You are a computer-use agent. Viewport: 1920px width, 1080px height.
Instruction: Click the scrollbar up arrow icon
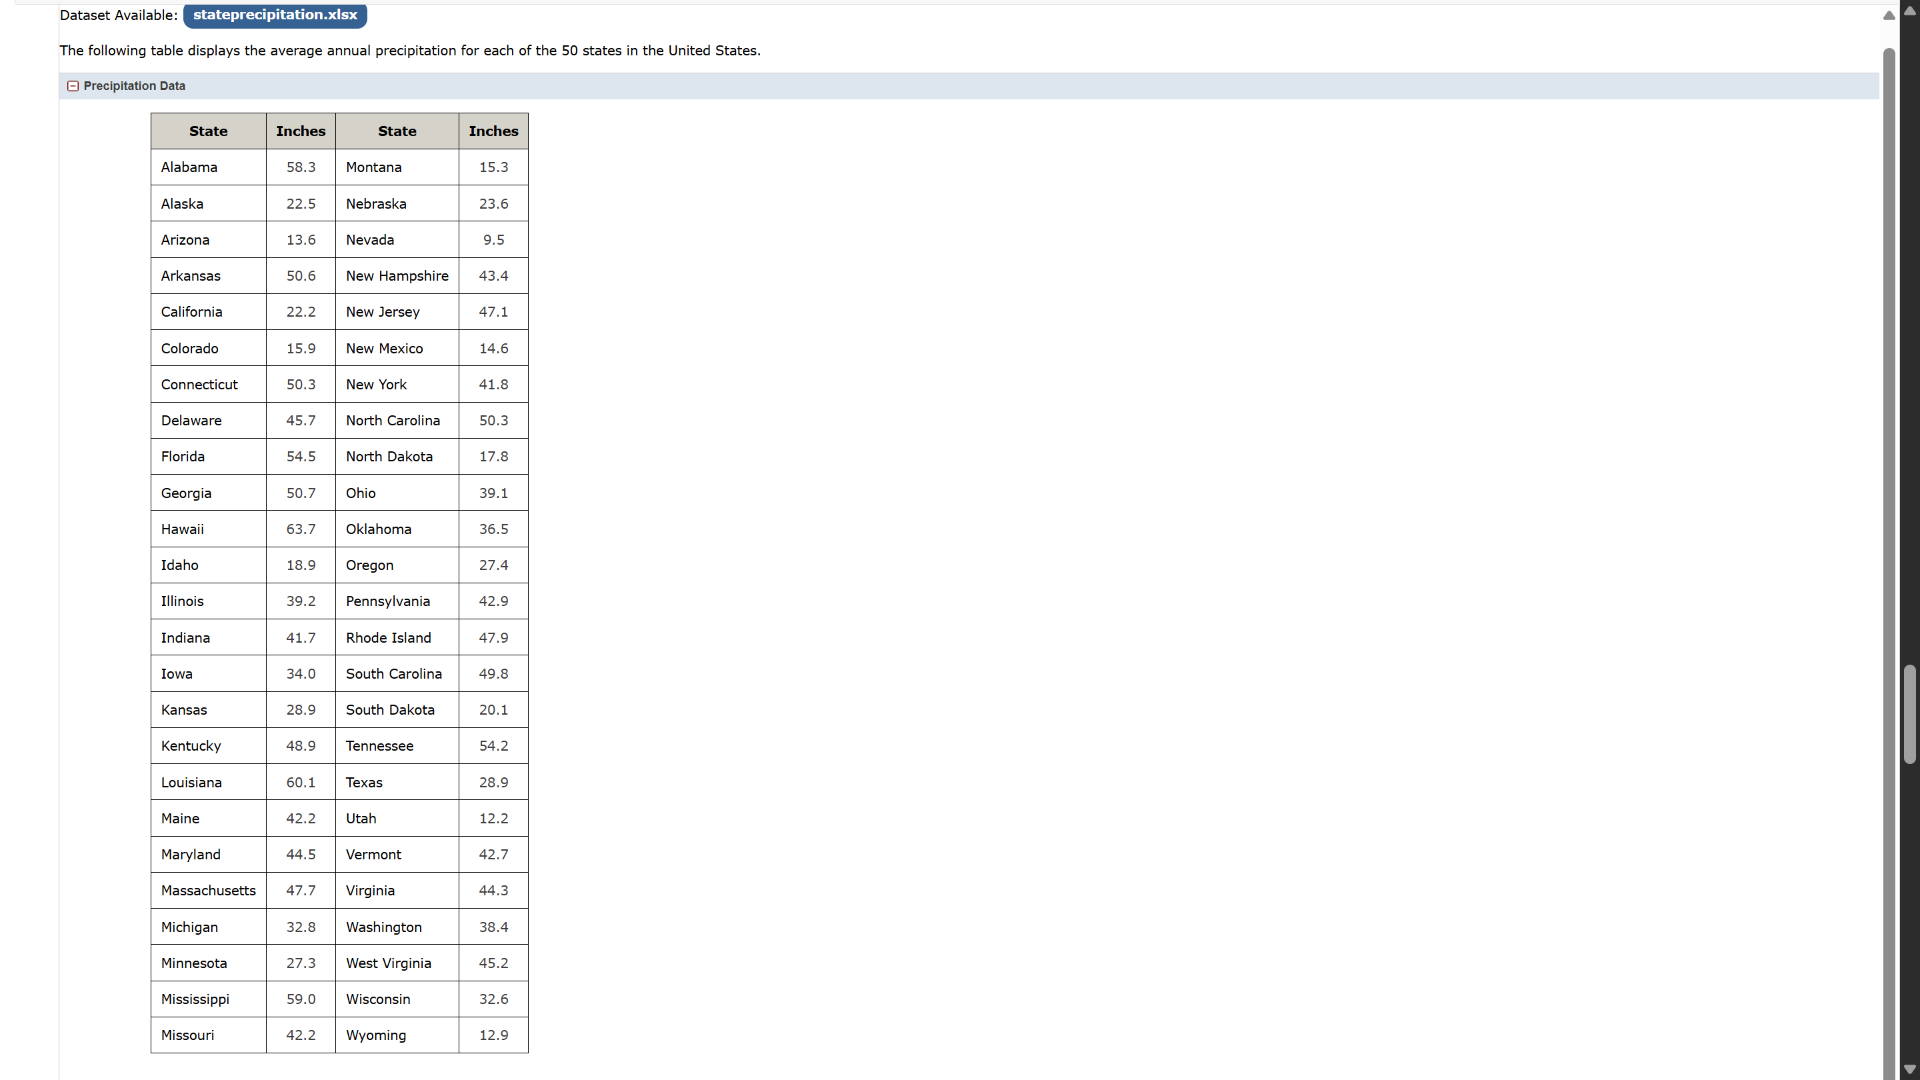1908,10
